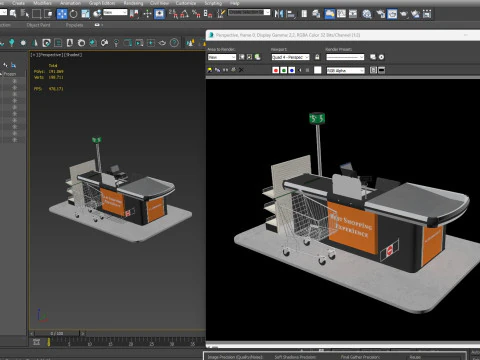Image resolution: width=480 pixels, height=360 pixels.
Task: Toggle the UI overlay button in render window
Action: pyautogui.click(x=374, y=70)
